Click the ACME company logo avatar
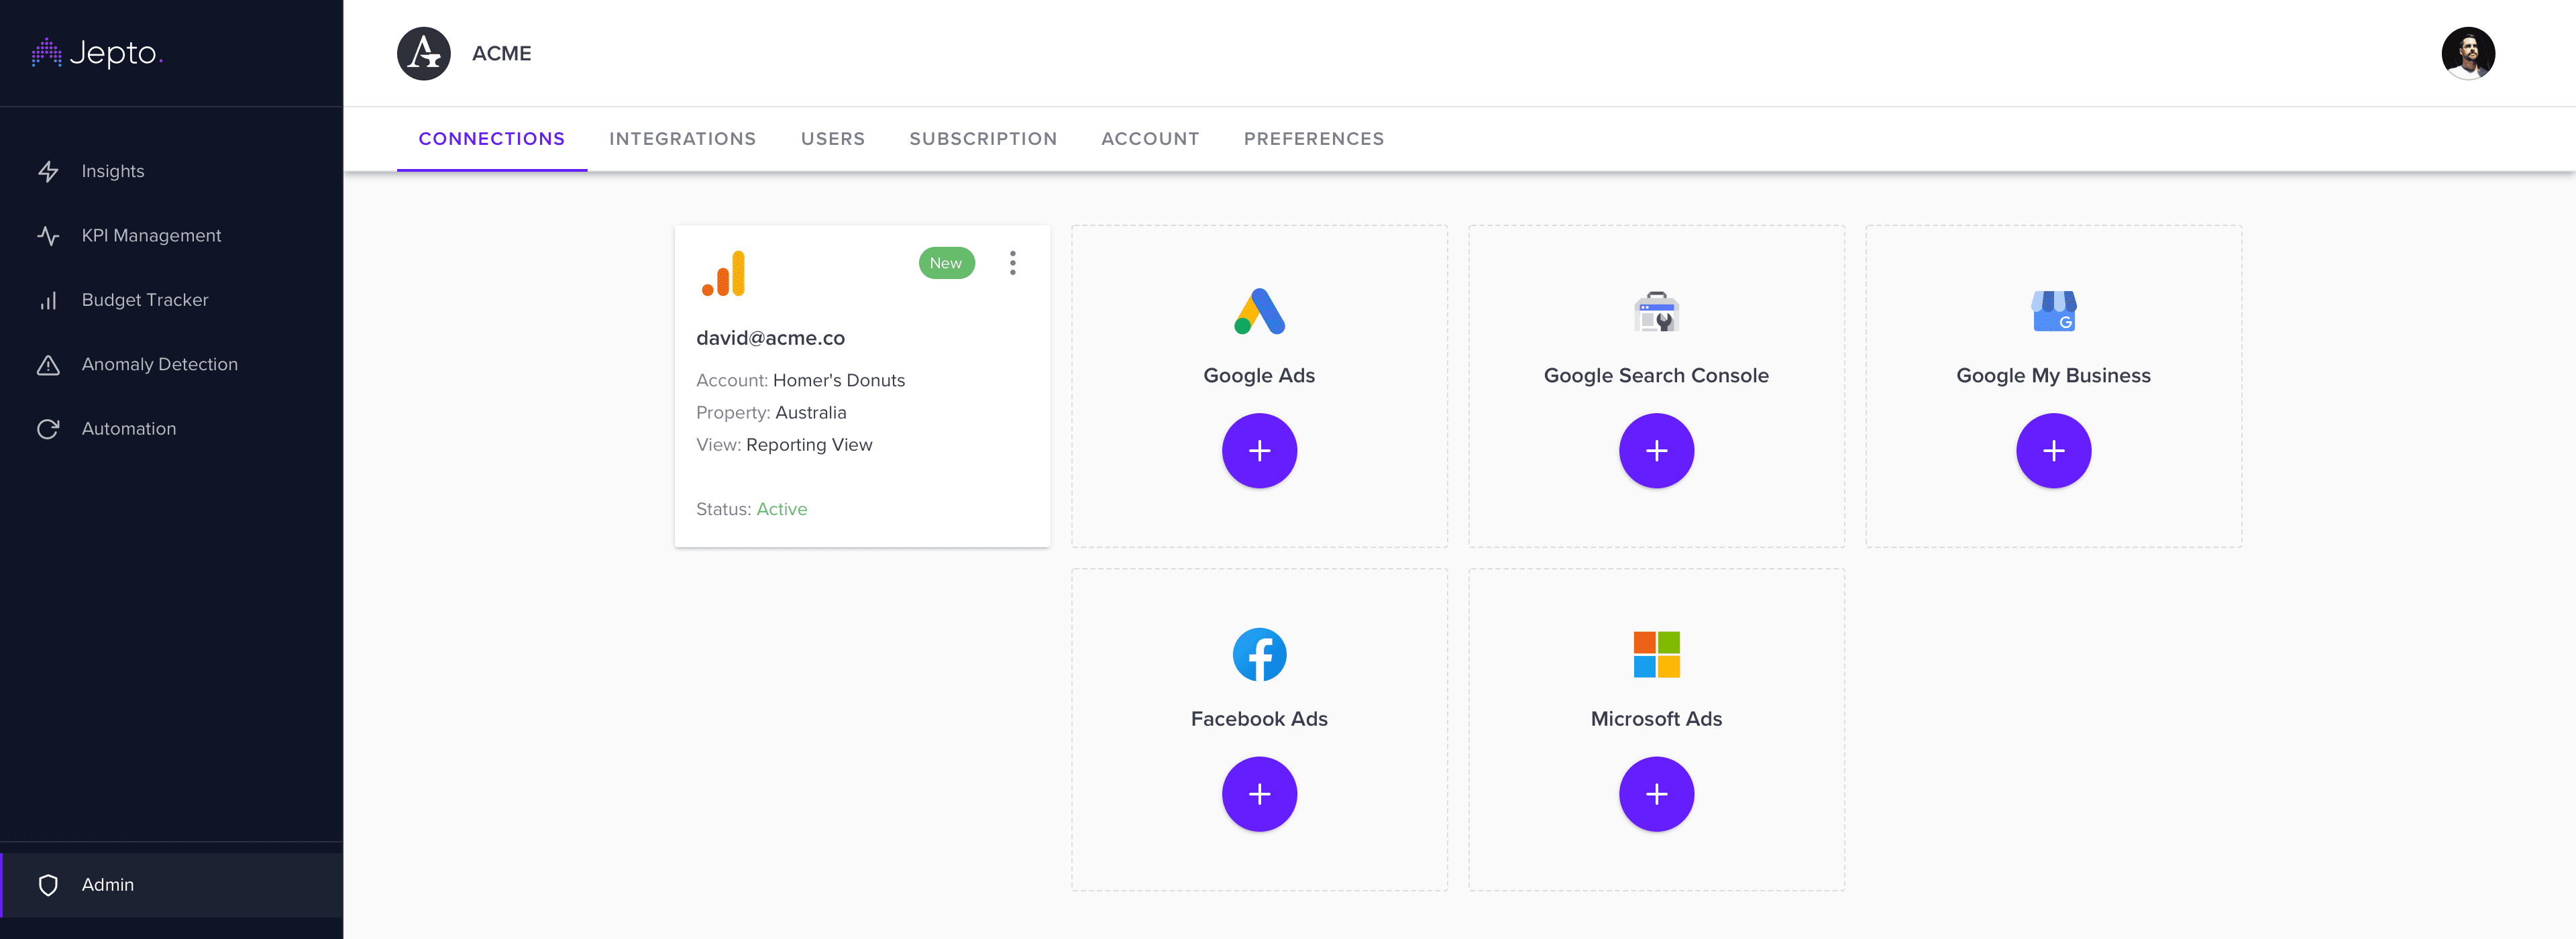Image resolution: width=2576 pixels, height=939 pixels. (424, 53)
